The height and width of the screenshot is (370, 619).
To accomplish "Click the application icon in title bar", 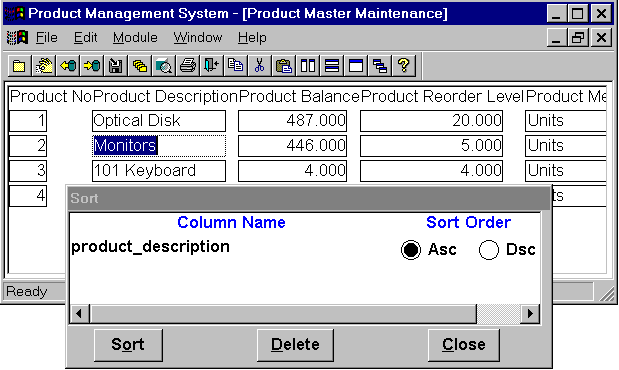I will click(x=15, y=13).
